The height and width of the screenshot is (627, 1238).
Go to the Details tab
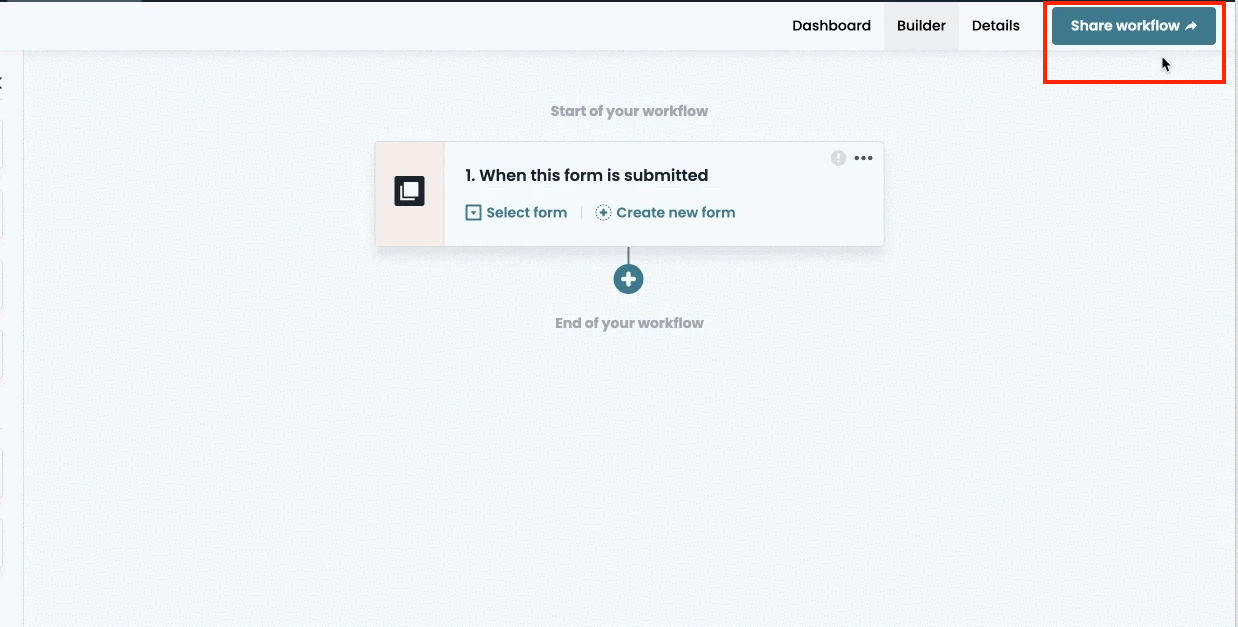coord(995,26)
